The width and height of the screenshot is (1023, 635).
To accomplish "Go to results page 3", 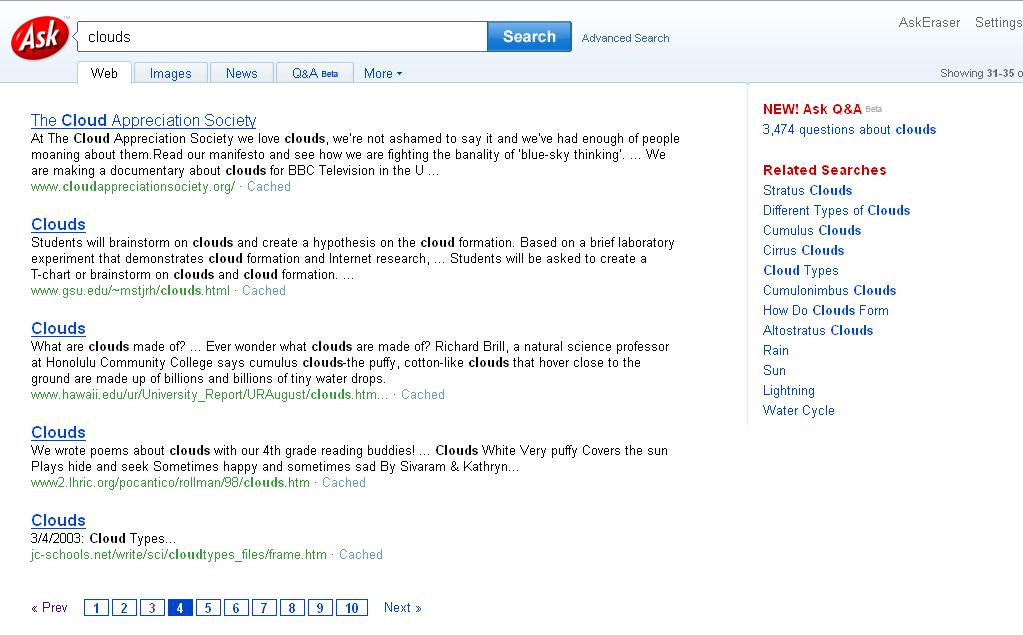I will point(152,608).
